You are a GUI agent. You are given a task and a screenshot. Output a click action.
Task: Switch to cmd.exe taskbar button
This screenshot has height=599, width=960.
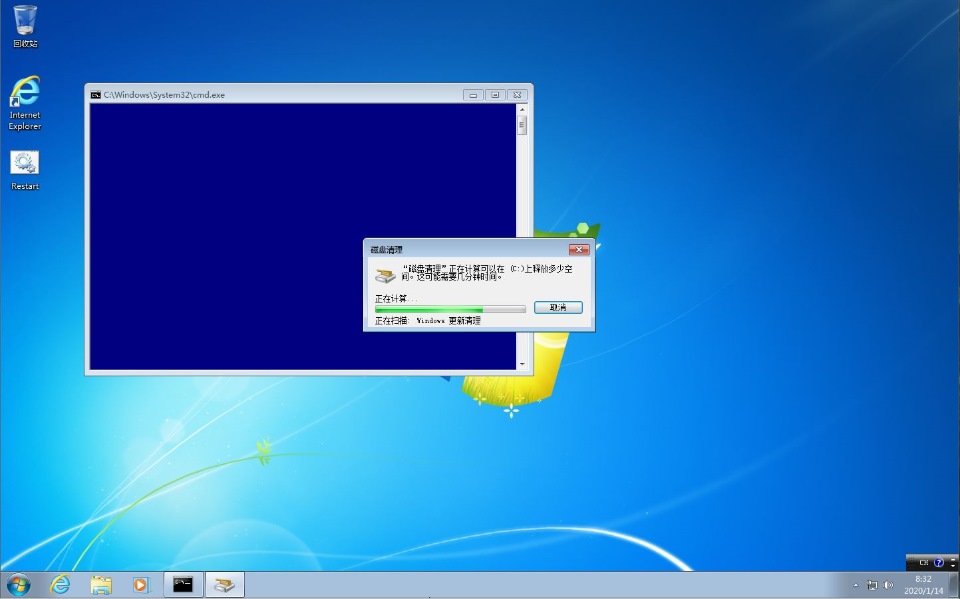183,585
